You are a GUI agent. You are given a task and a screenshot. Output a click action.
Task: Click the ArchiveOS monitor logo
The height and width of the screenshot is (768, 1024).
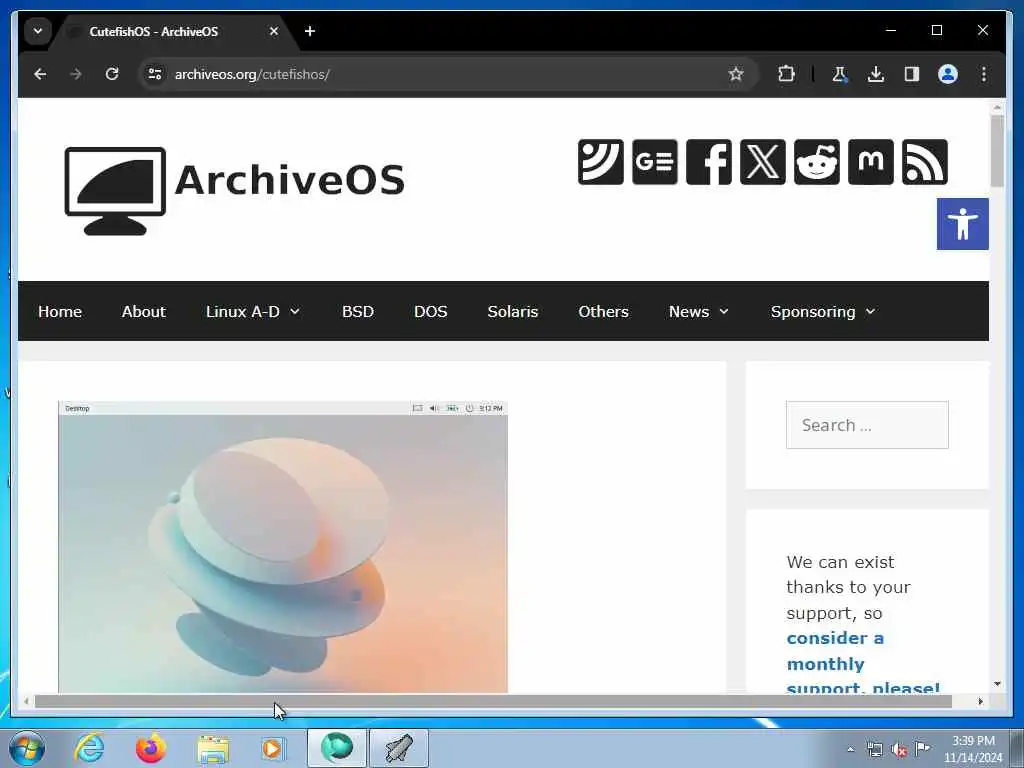pos(115,191)
